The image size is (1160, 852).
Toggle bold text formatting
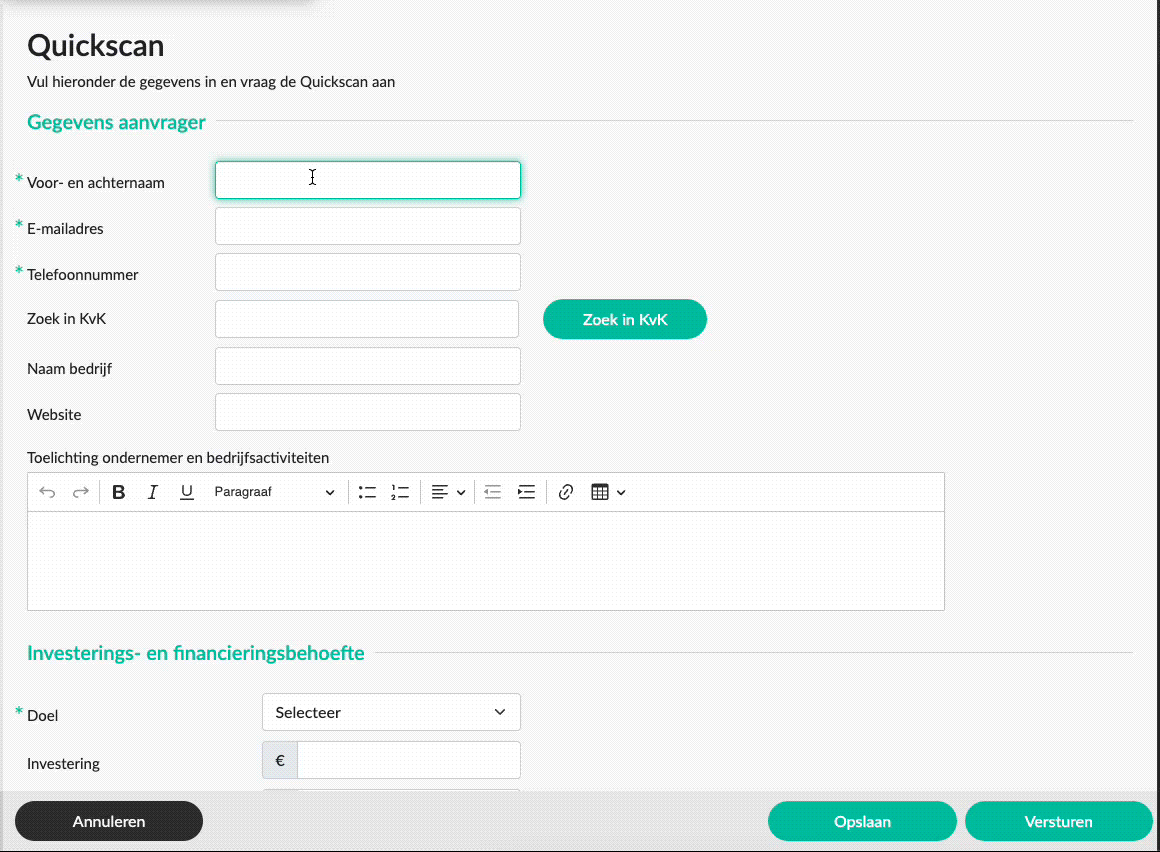pos(119,492)
